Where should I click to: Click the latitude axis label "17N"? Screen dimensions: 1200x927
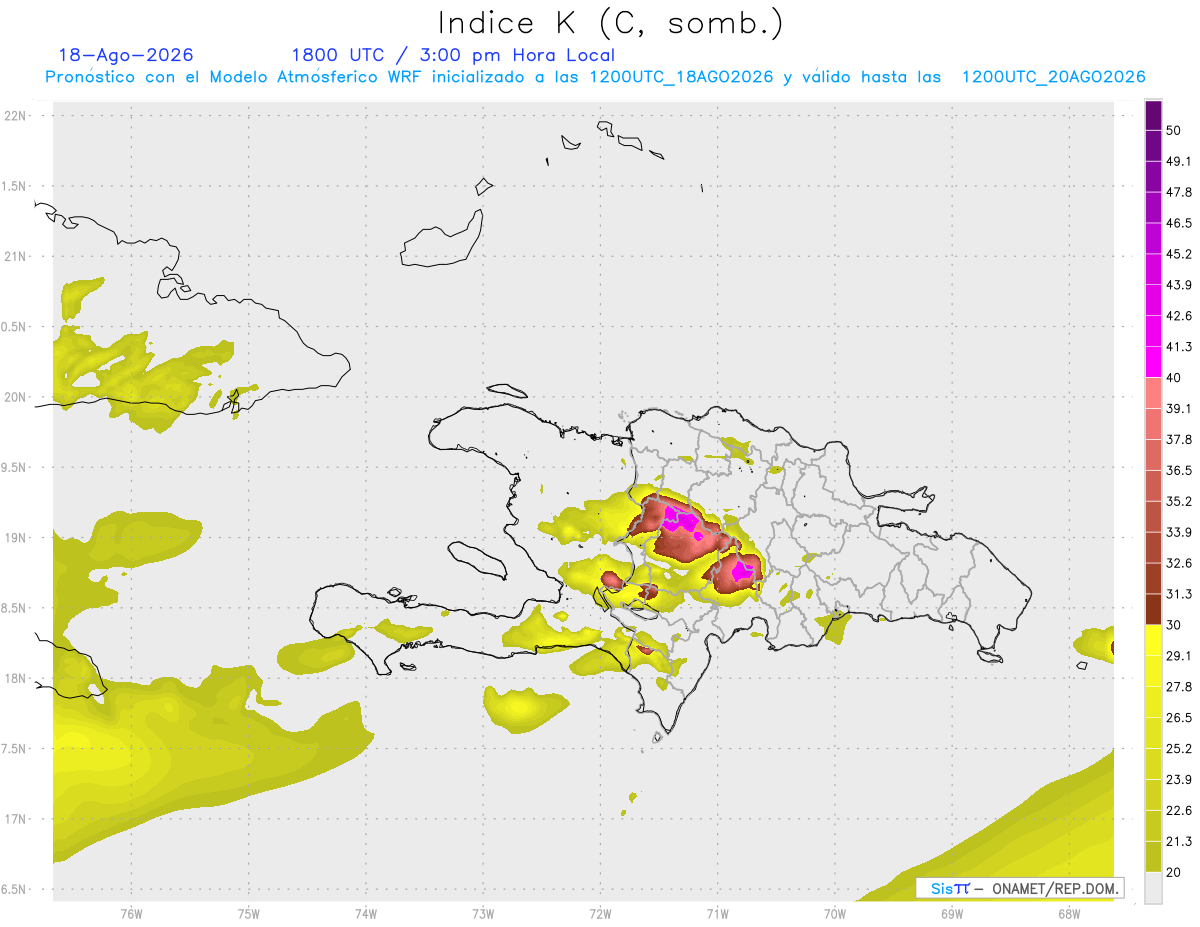pos(15,819)
